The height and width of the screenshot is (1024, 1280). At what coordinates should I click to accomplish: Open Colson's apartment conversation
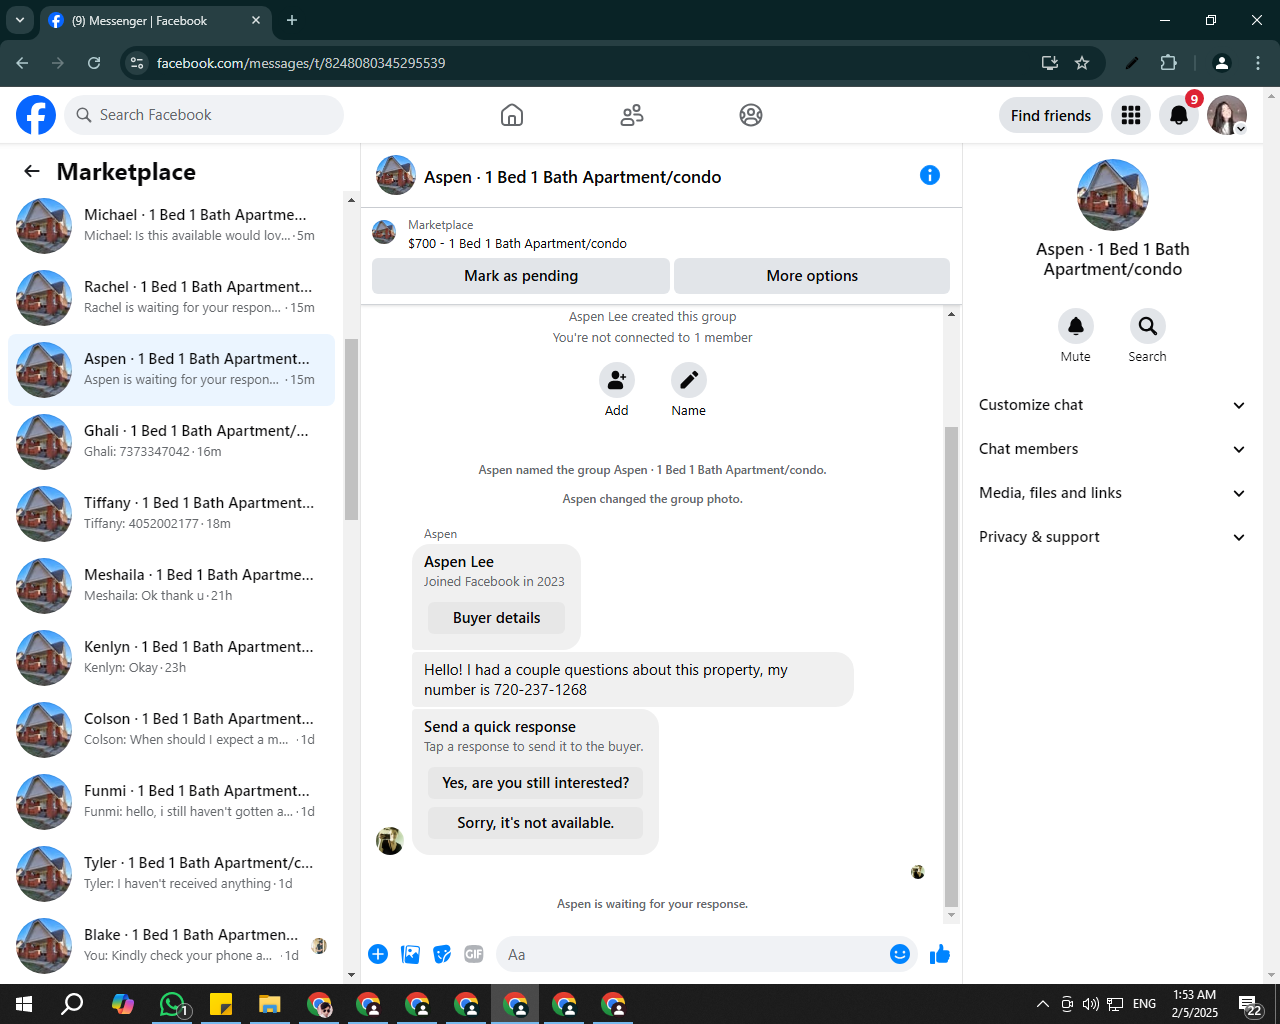tap(171, 730)
